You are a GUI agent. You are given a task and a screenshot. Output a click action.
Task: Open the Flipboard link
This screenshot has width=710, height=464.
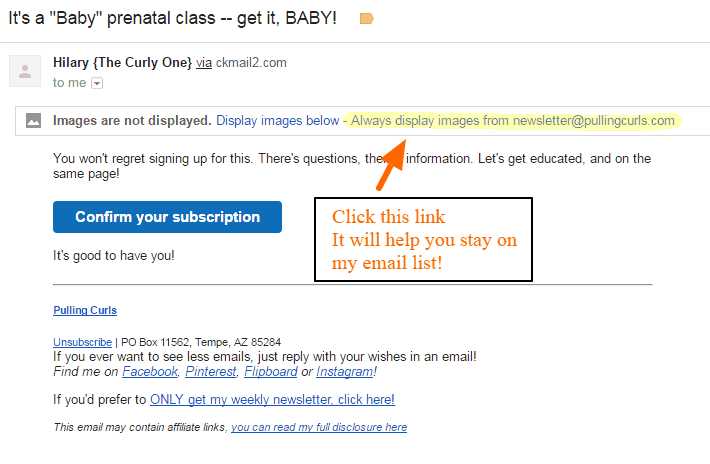click(271, 372)
